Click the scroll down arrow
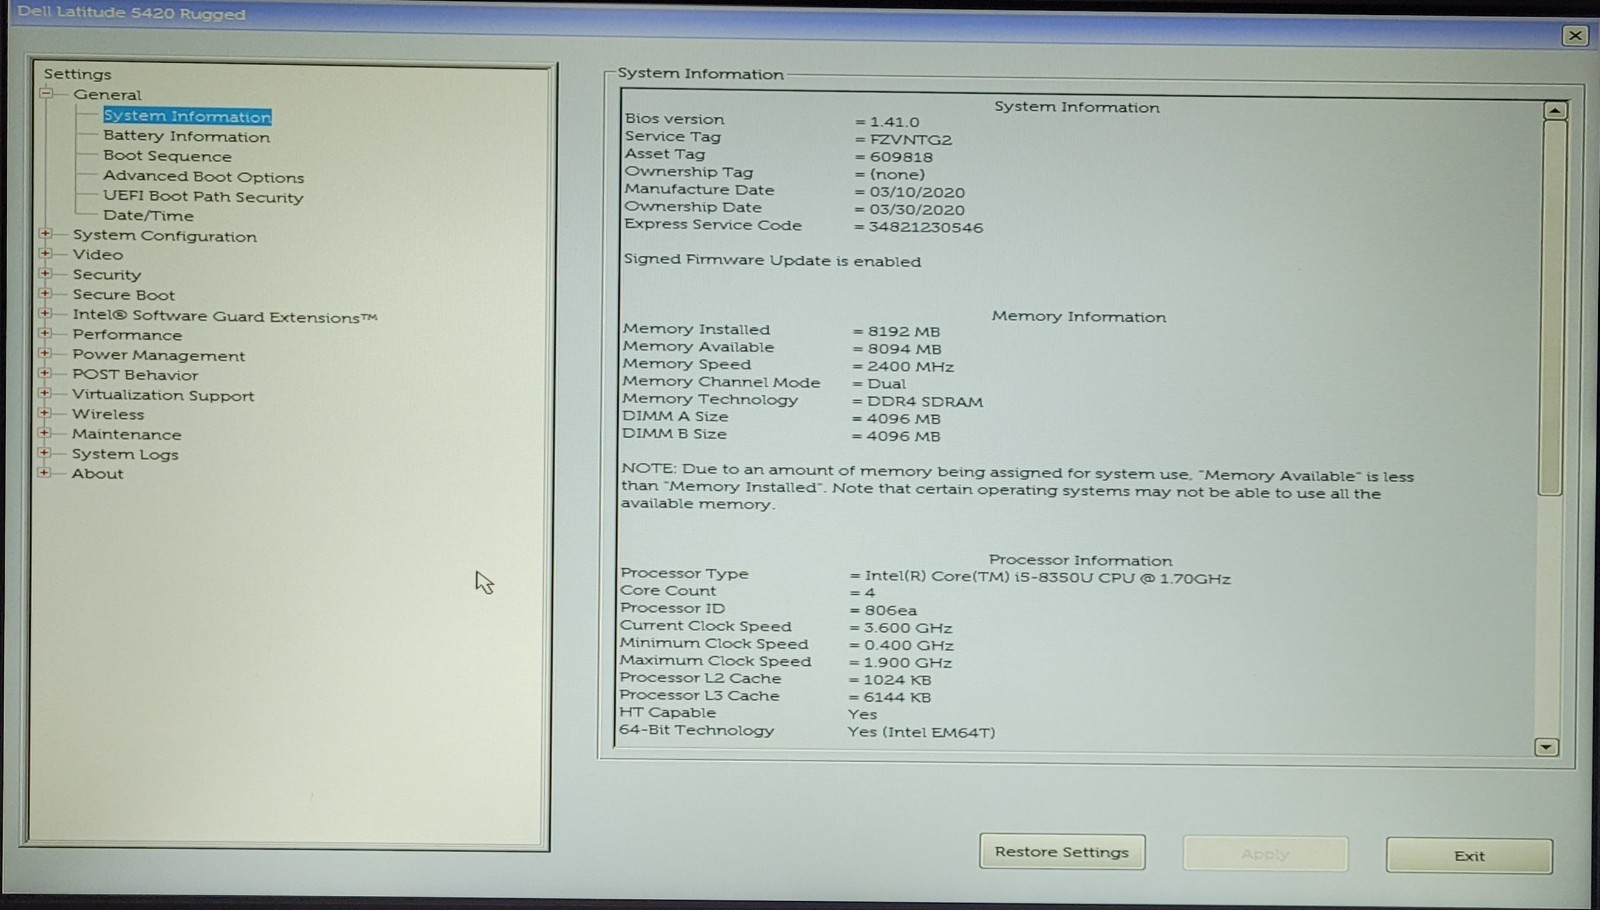The image size is (1600, 910). [1546, 747]
